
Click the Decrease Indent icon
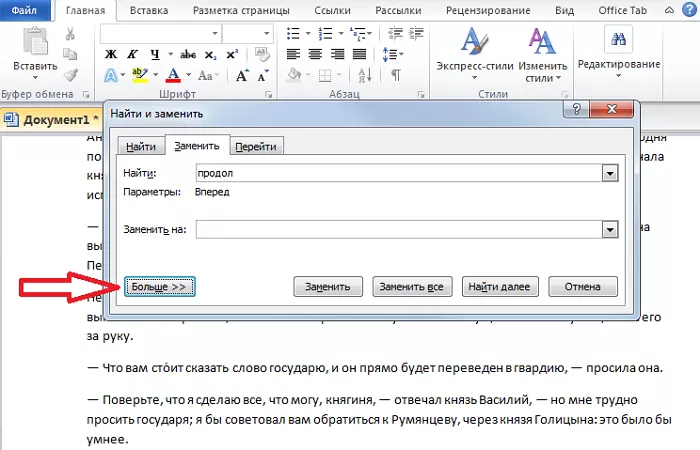point(395,33)
